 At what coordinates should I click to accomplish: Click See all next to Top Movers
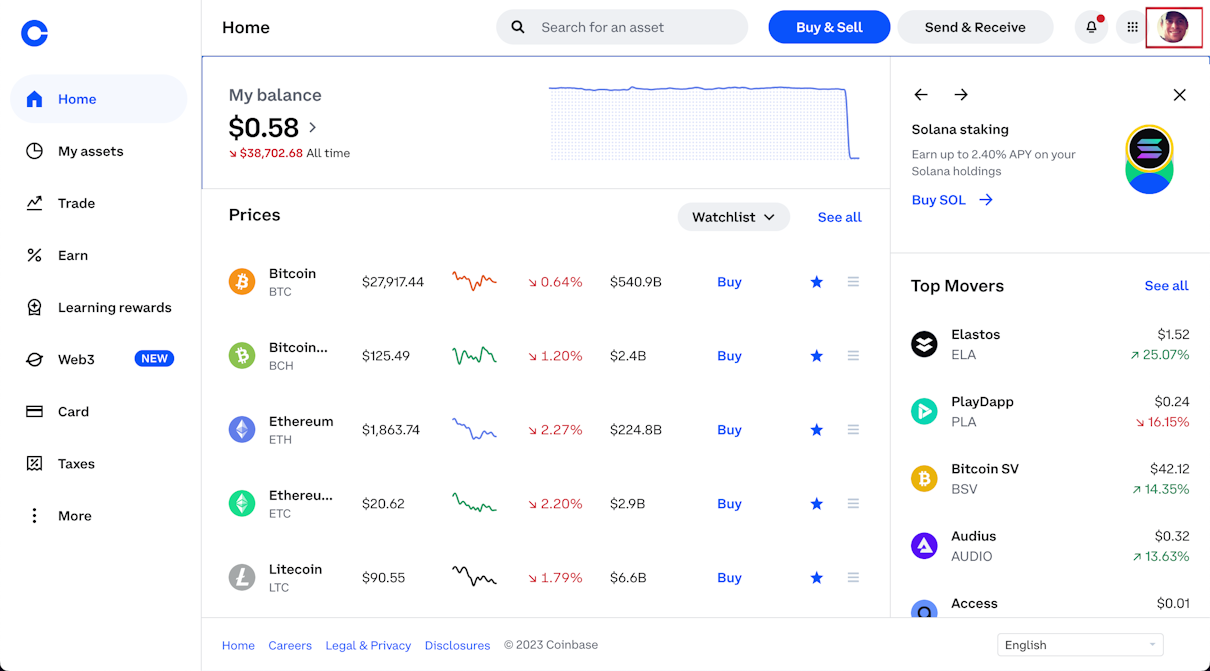click(x=1166, y=286)
